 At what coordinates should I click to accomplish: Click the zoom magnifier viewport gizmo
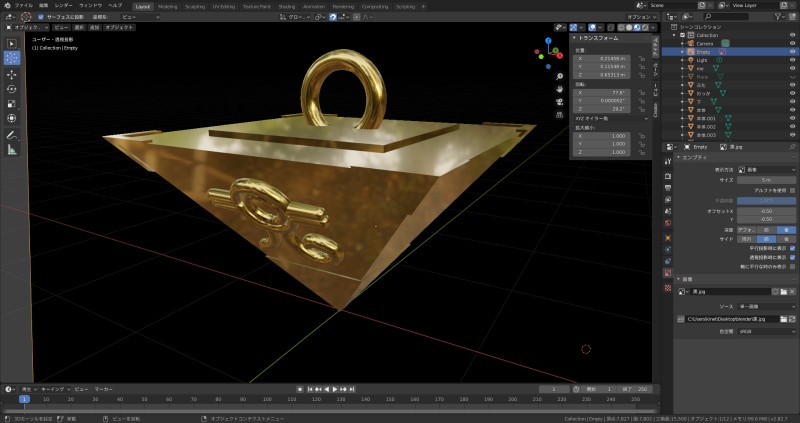pos(560,77)
